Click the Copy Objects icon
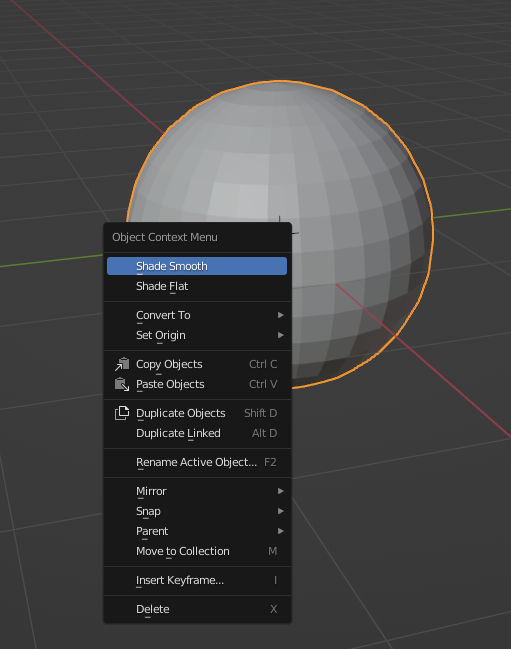 coord(122,364)
